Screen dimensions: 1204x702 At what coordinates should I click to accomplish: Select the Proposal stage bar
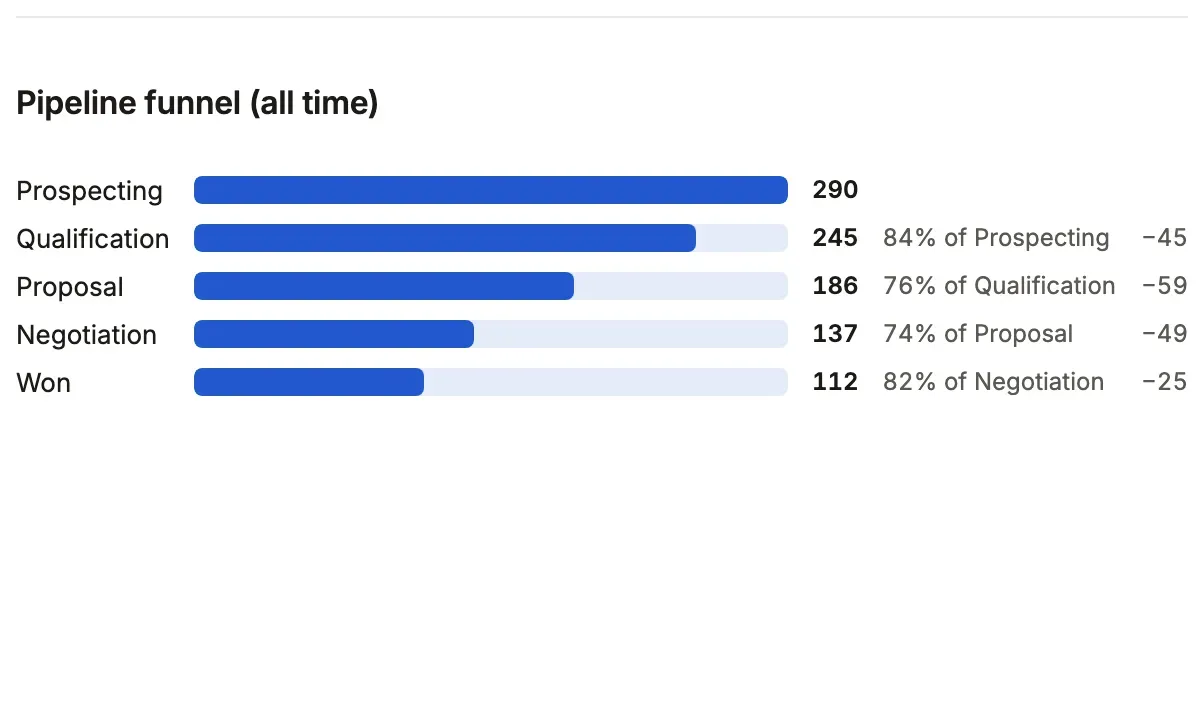click(x=491, y=286)
